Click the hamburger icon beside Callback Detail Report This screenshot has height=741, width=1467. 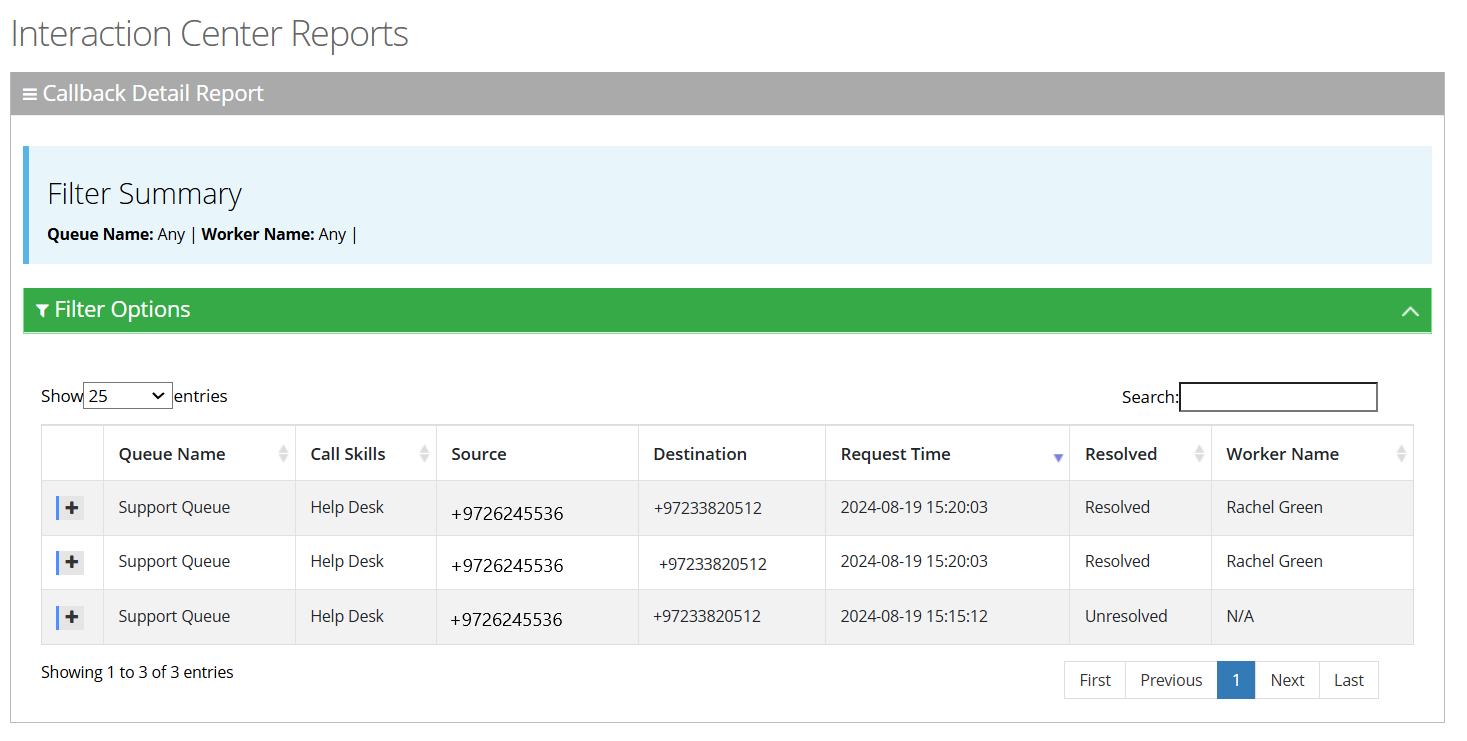[30, 94]
